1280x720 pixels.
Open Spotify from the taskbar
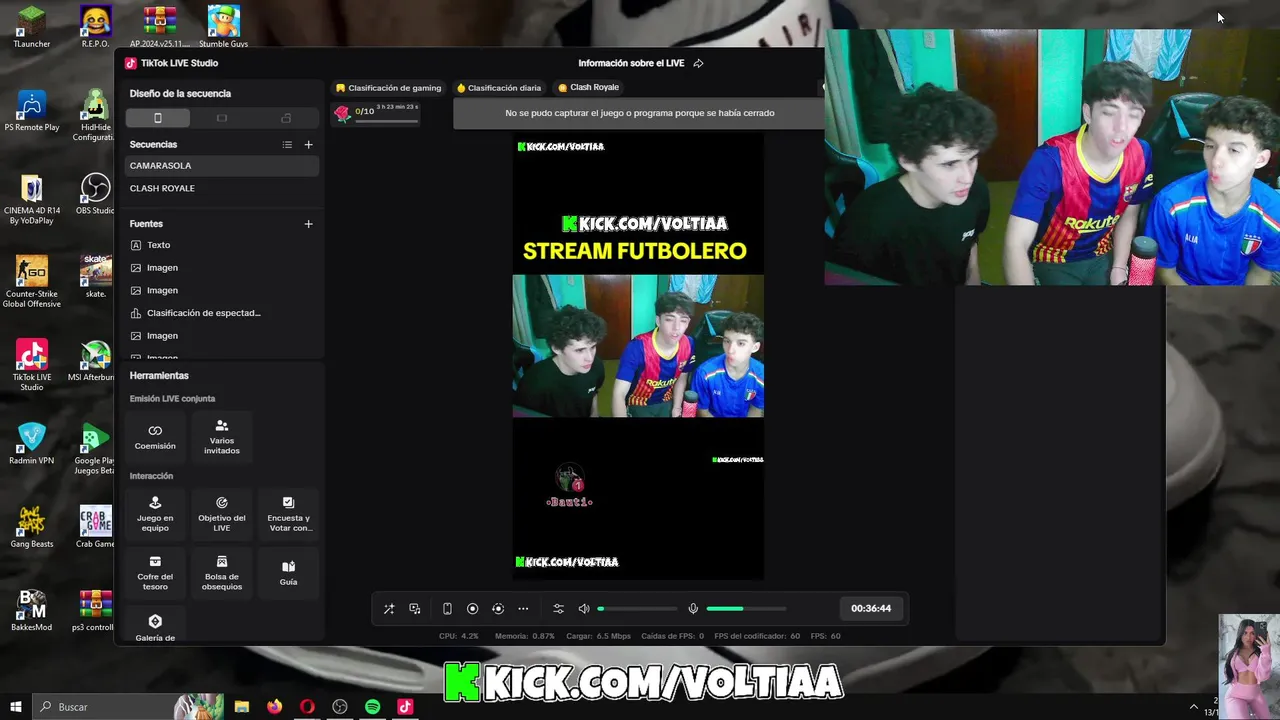pyautogui.click(x=372, y=707)
